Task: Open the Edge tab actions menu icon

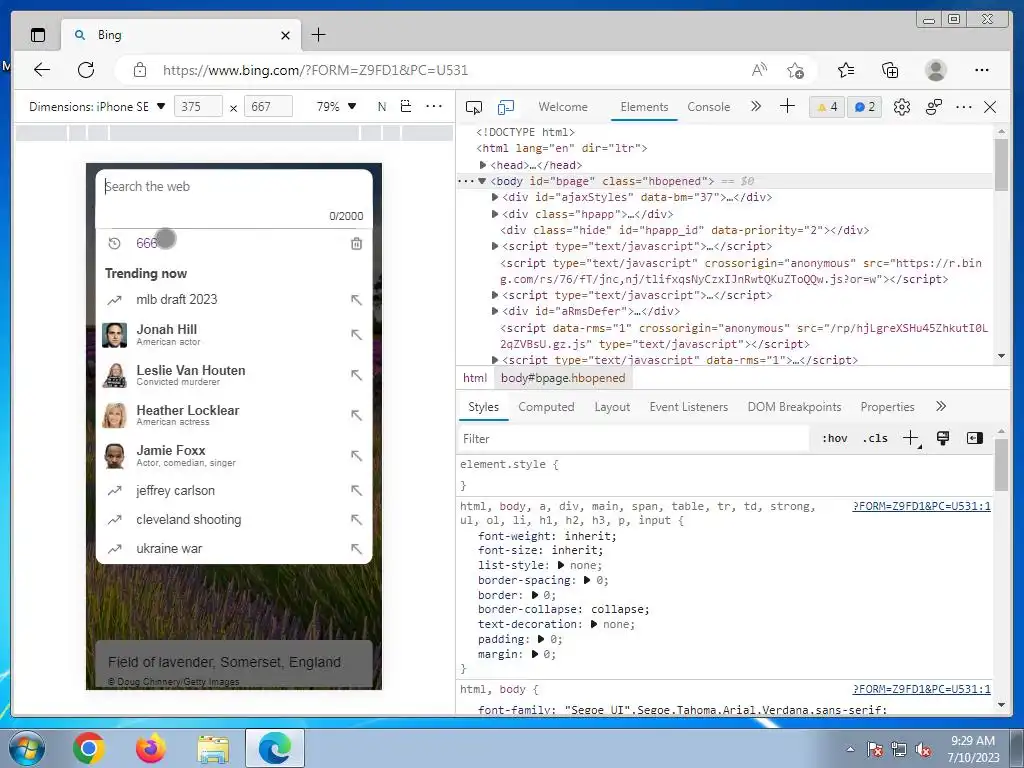Action: (38, 35)
